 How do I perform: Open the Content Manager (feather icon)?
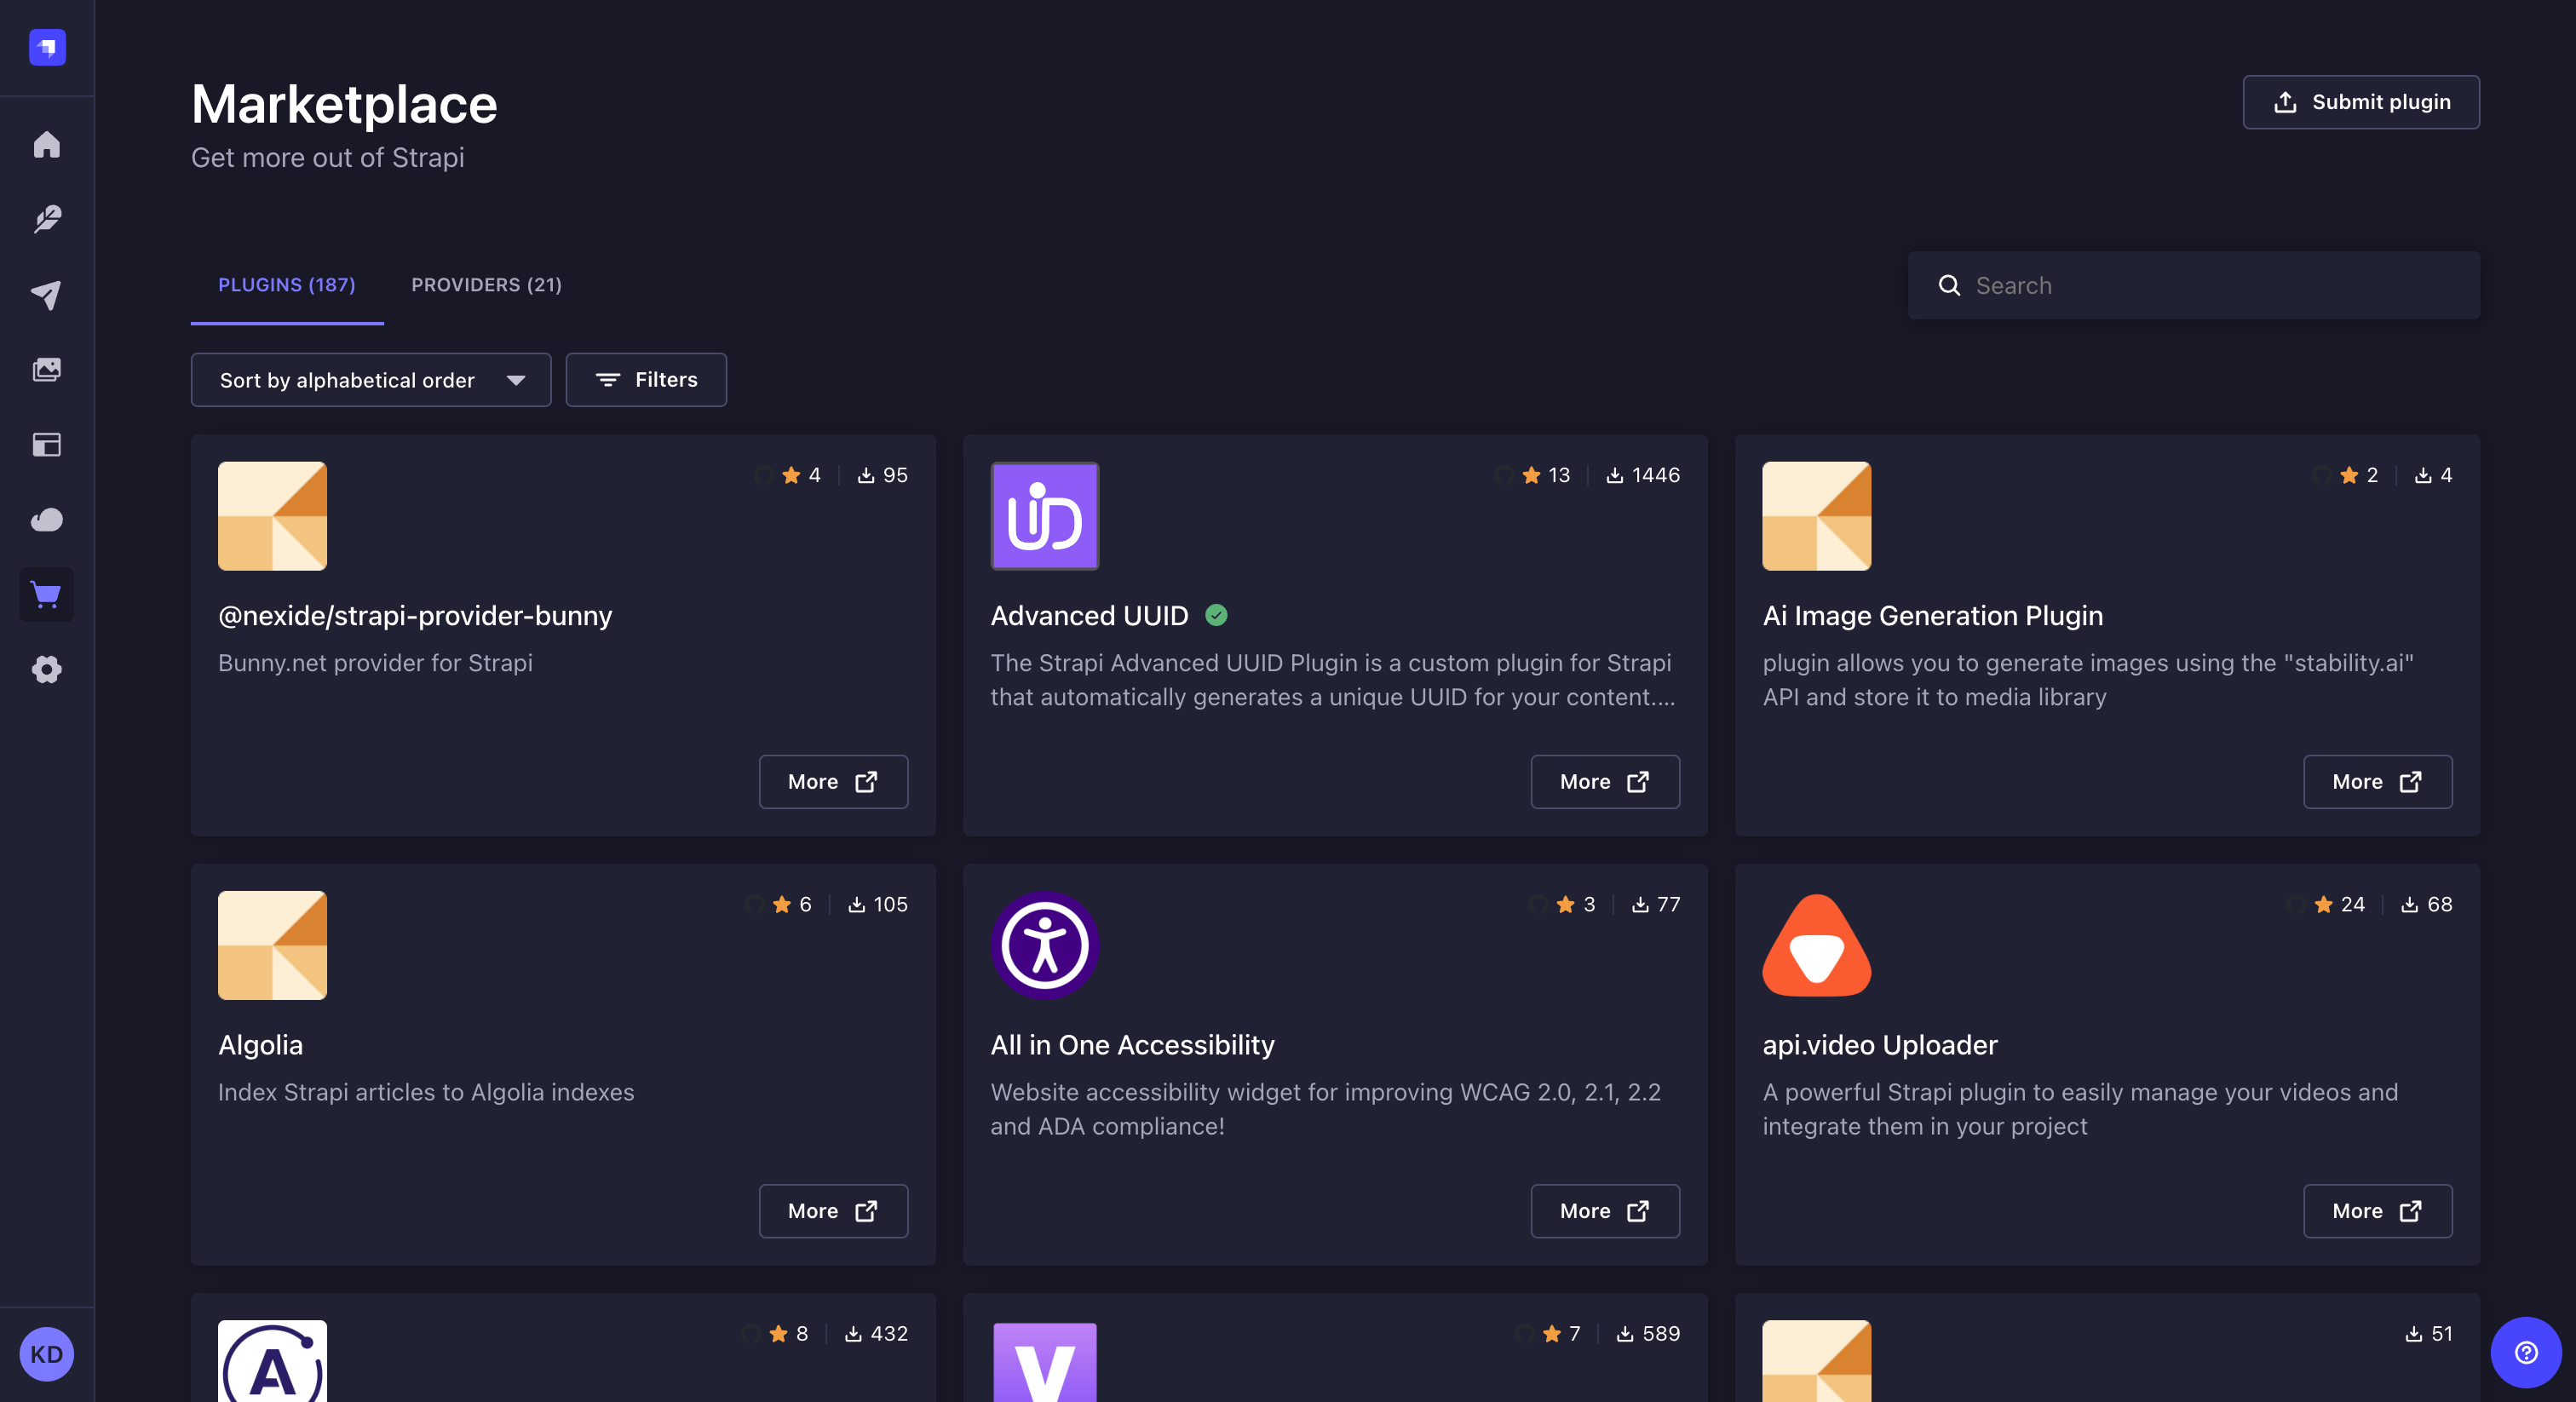[x=46, y=219]
